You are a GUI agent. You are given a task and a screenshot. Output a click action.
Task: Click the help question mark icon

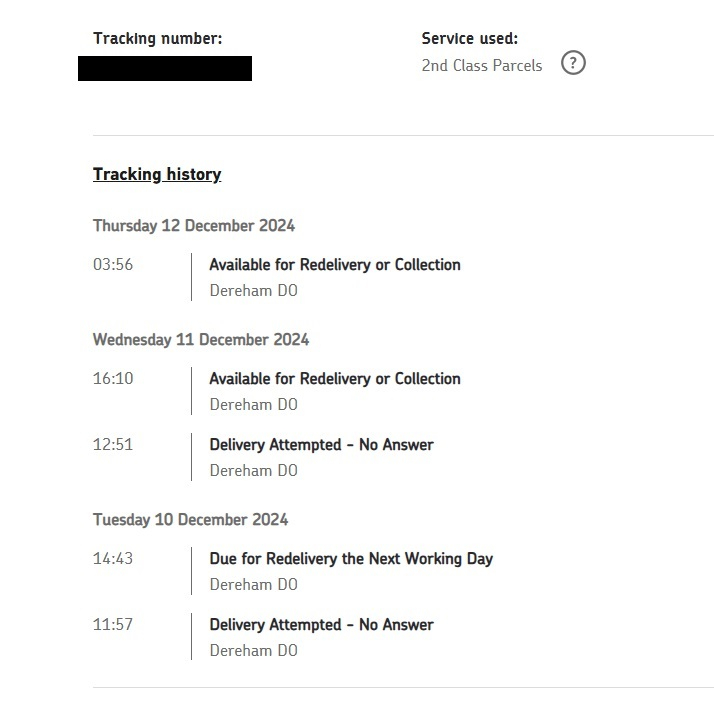coord(573,63)
